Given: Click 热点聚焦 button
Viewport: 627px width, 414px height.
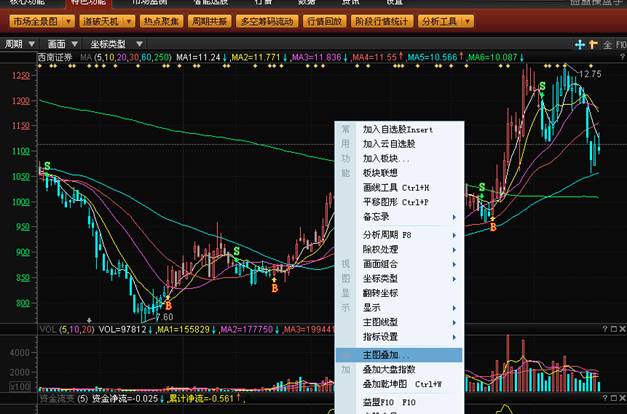Looking at the screenshot, I should pos(161,22).
